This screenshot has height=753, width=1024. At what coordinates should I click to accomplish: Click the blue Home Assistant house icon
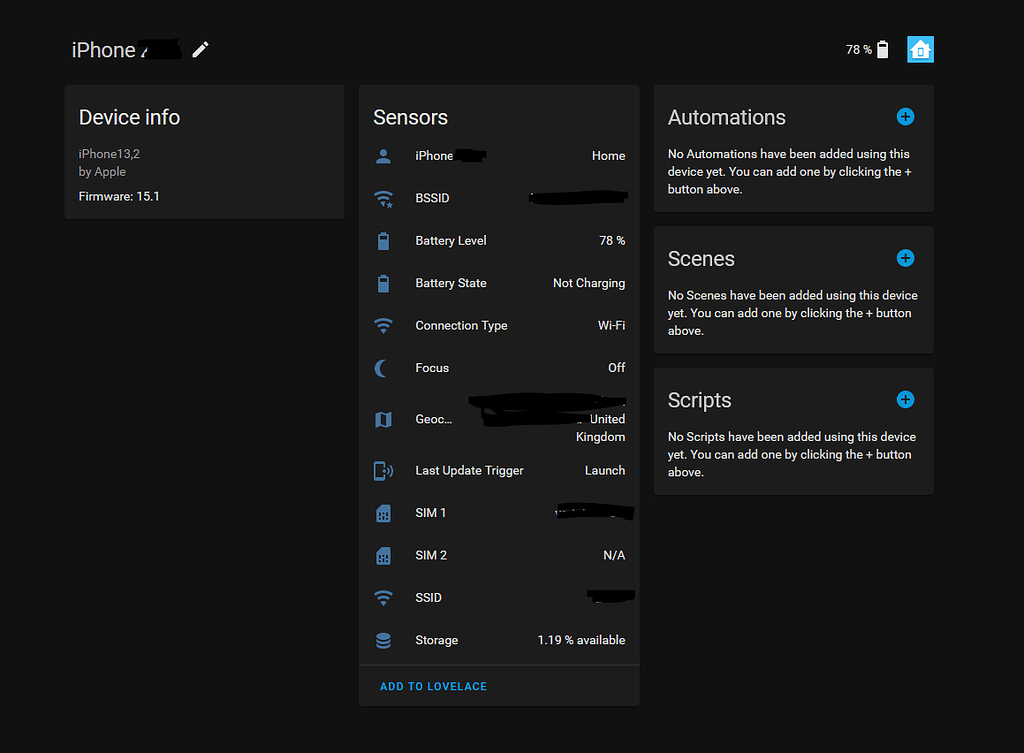coord(920,49)
